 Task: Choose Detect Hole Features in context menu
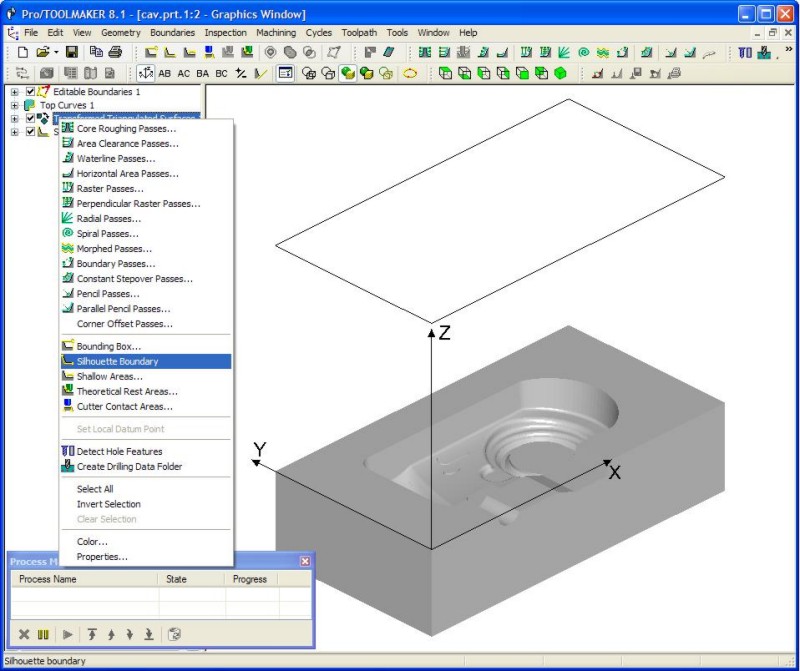(x=146, y=452)
